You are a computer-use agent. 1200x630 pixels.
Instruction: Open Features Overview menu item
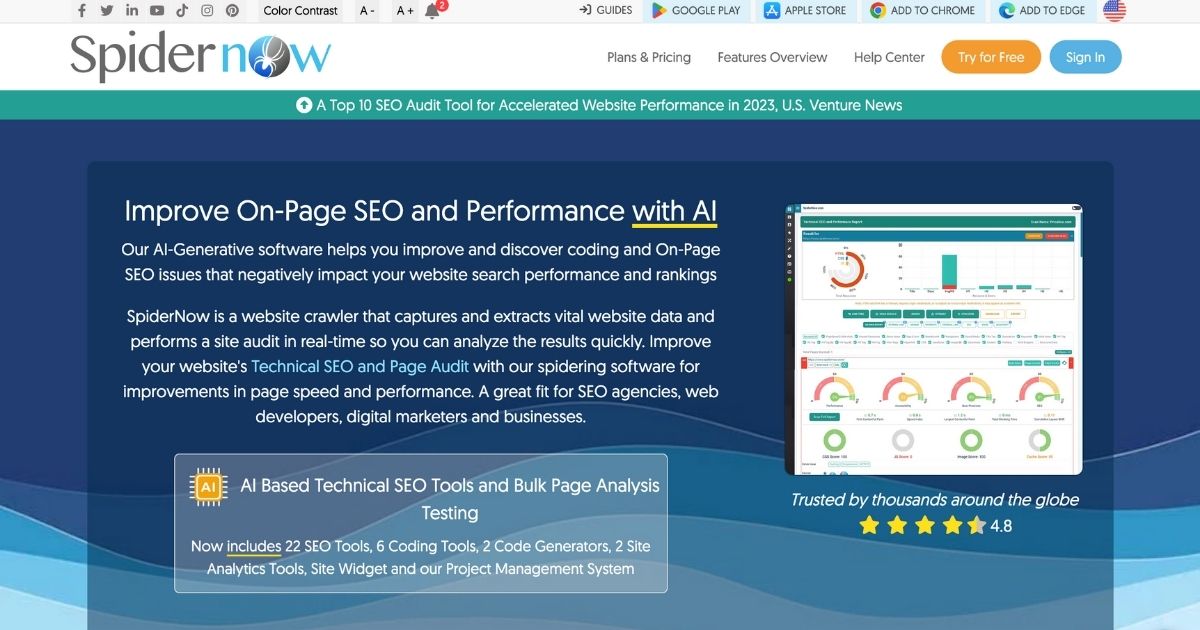point(772,57)
